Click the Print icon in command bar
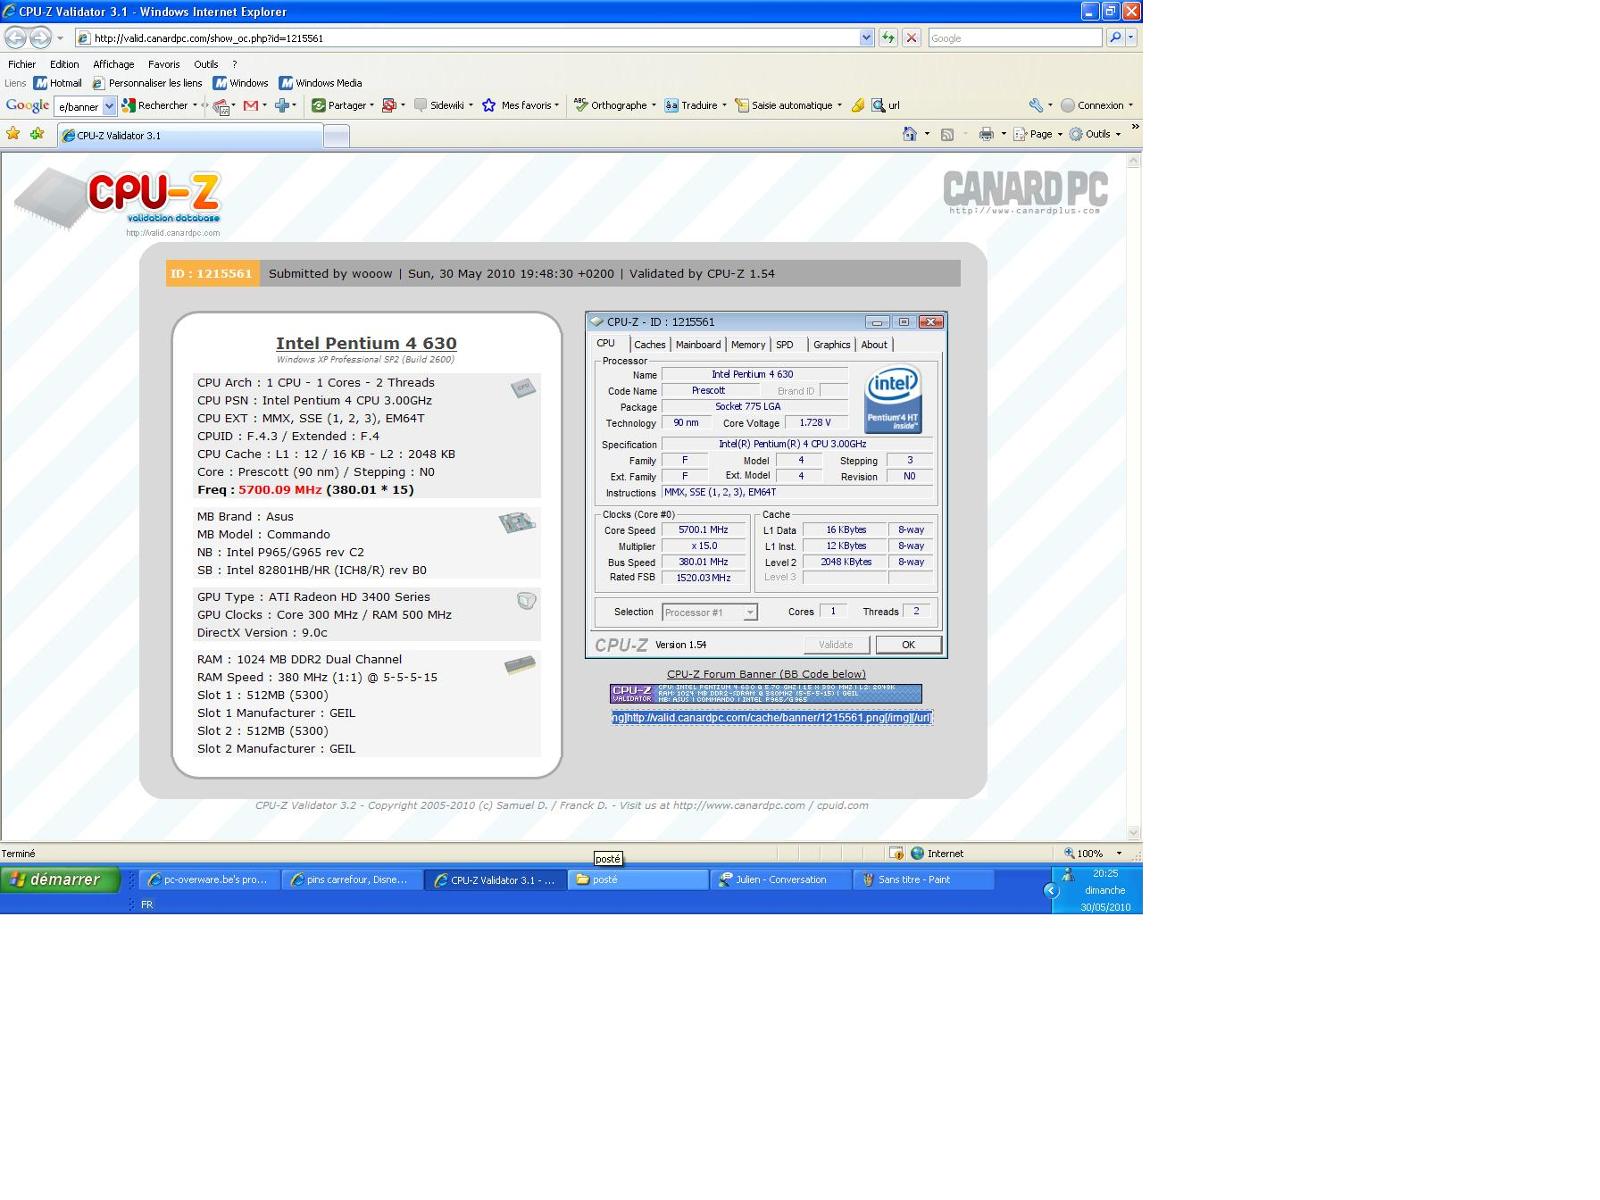The height and width of the screenshot is (1200, 1600). point(986,134)
